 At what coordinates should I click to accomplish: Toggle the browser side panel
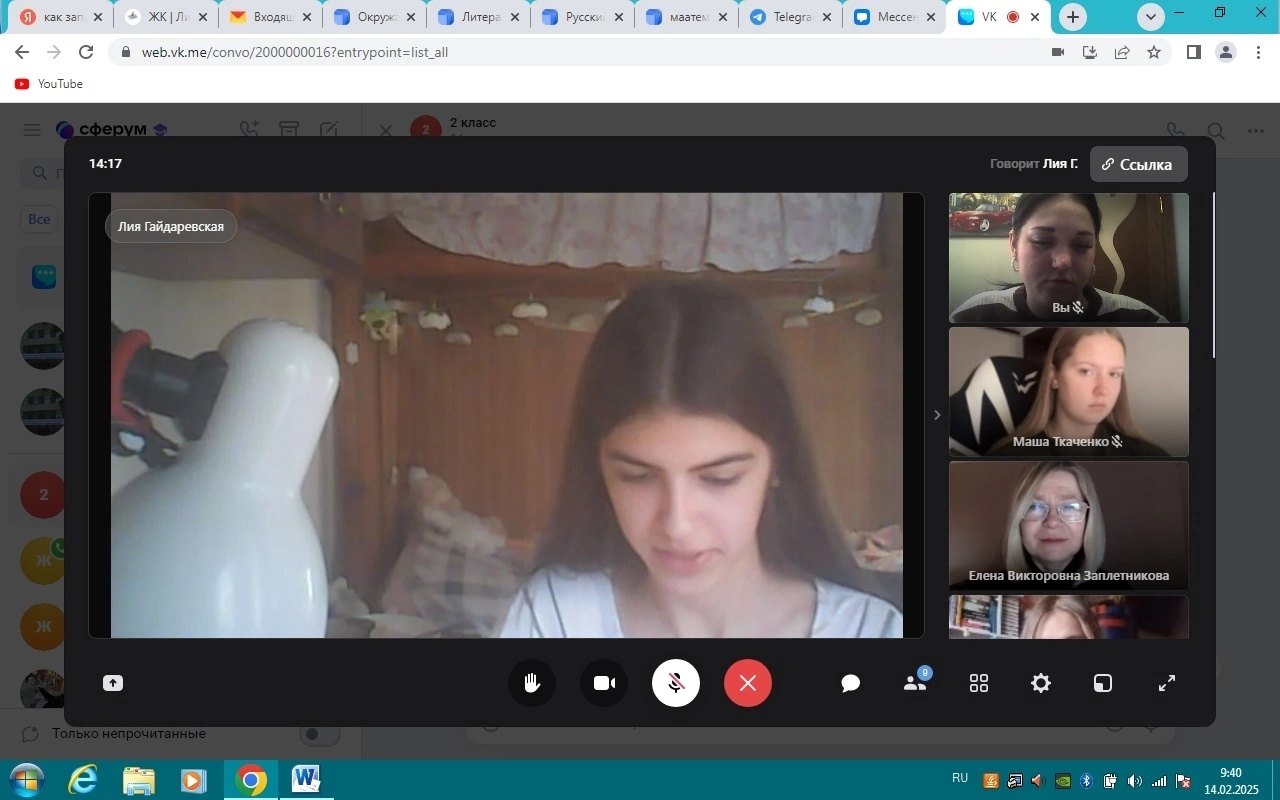1194,52
